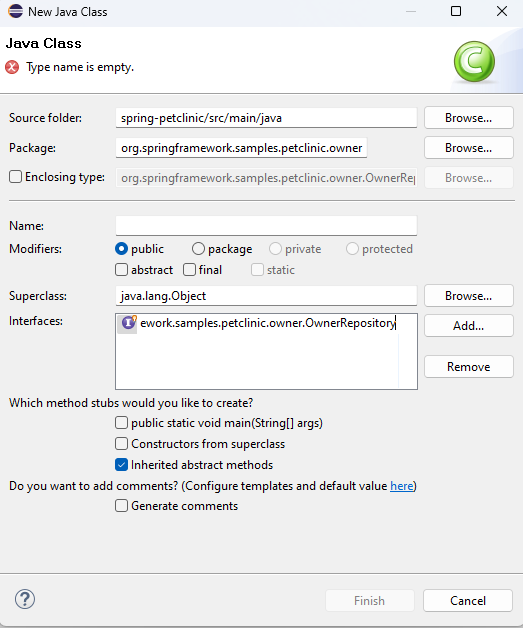Enable the Enclosing type checkbox
Screen dimensions: 523x628
(16, 177)
